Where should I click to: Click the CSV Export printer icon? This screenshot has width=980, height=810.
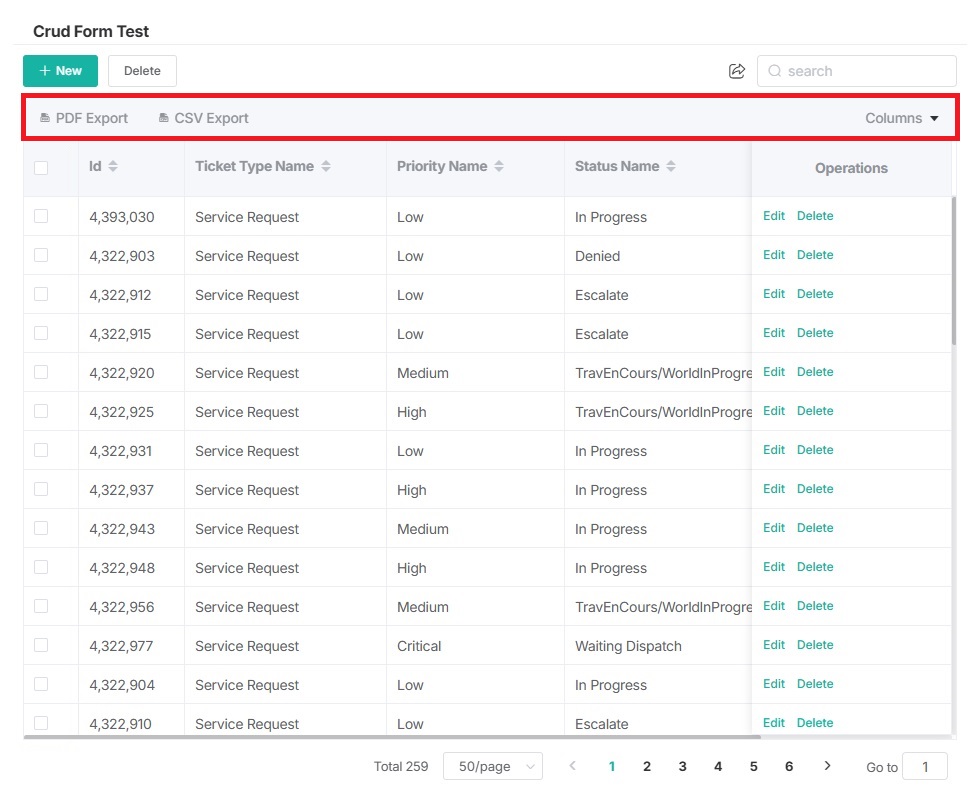(164, 118)
